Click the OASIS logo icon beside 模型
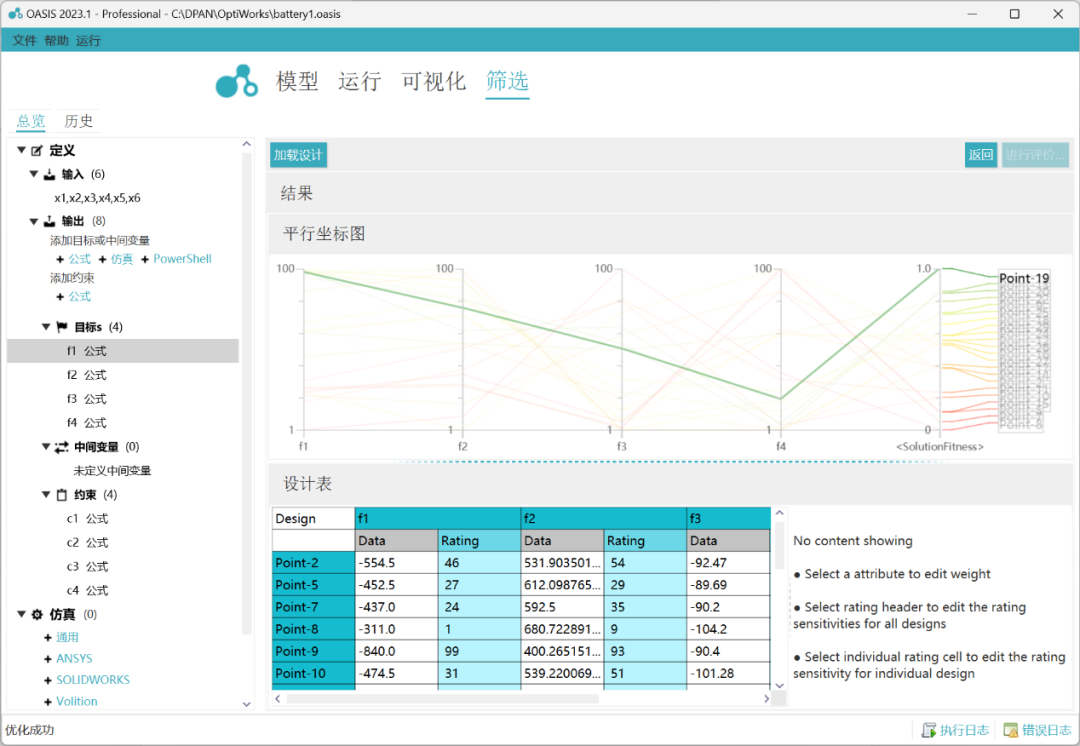Viewport: 1080px width, 746px height. [x=236, y=81]
